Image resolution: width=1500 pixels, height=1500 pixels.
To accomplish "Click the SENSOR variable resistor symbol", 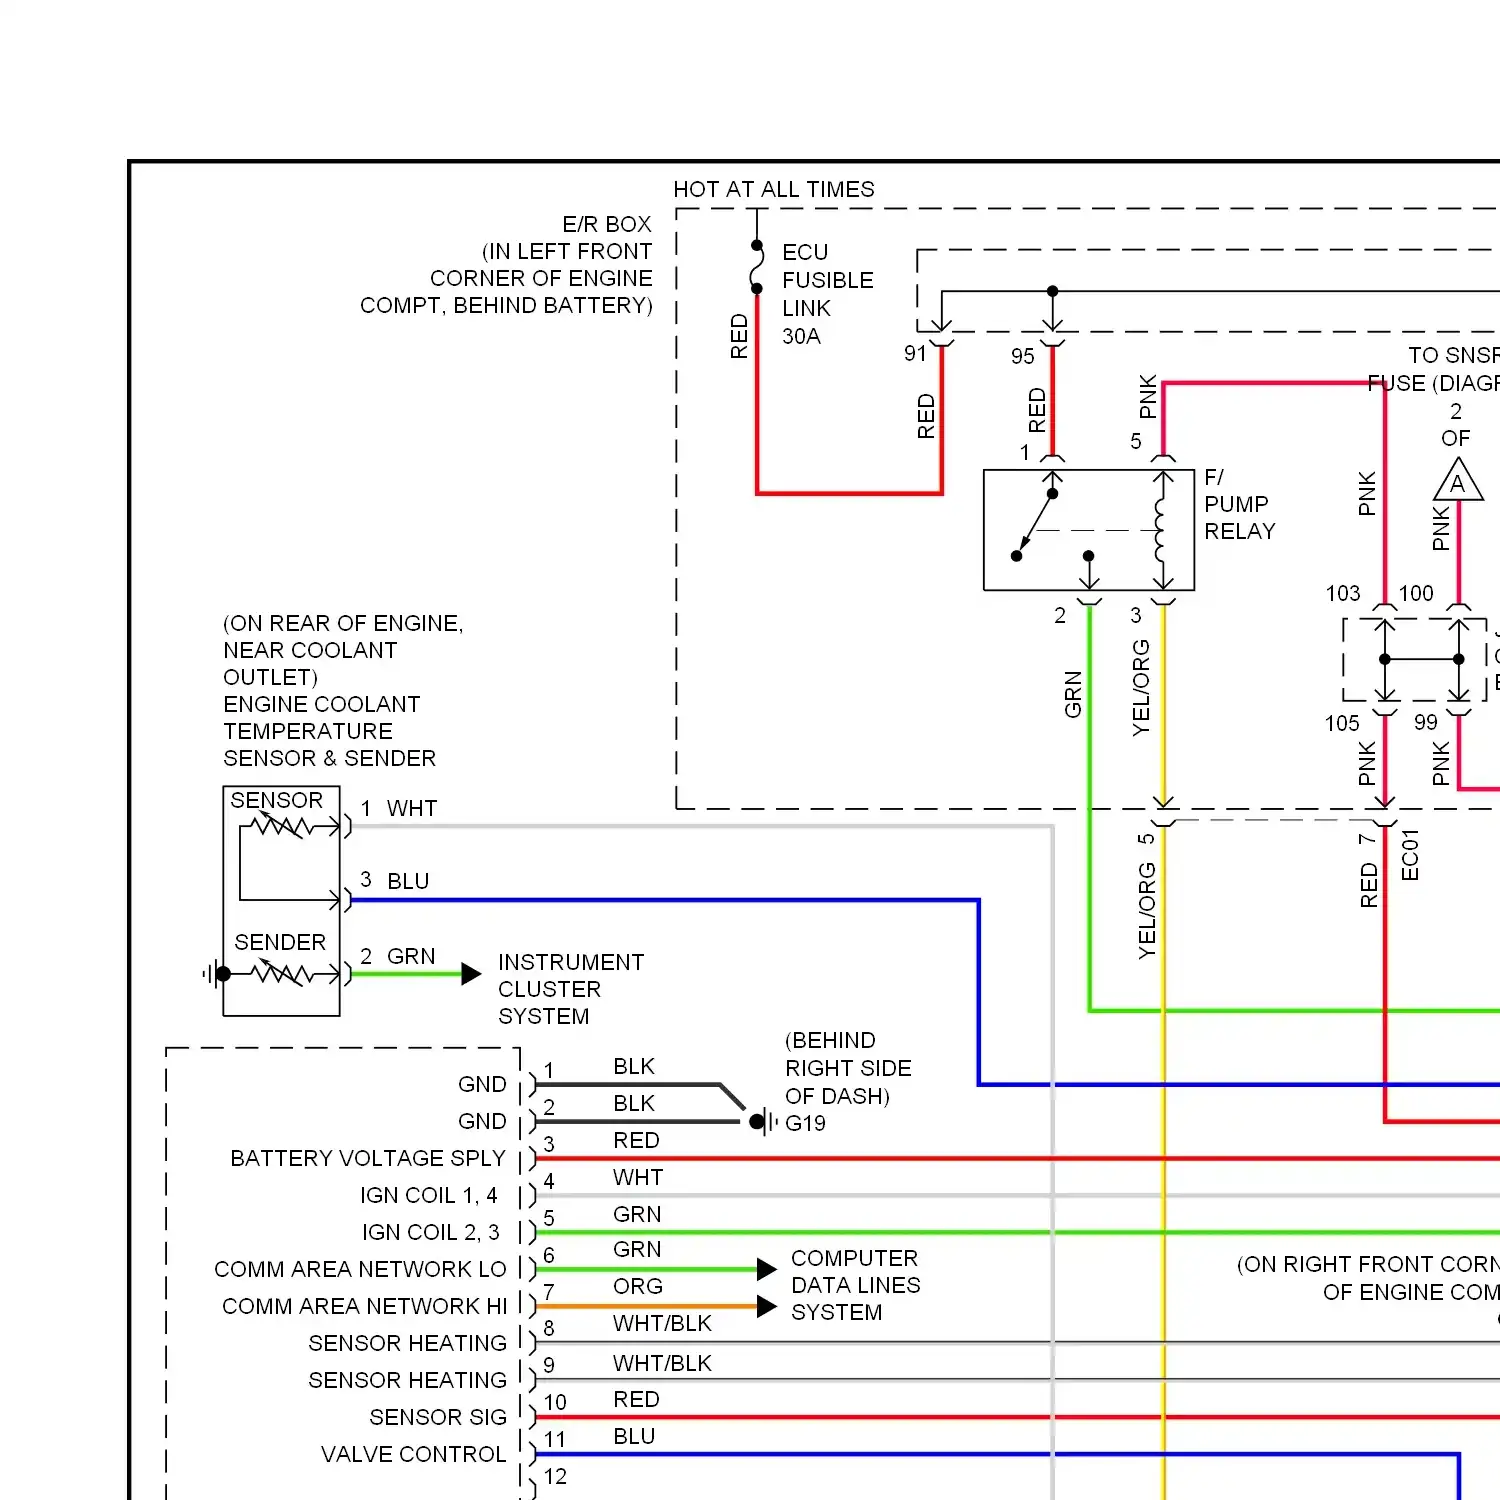I will point(283,826).
